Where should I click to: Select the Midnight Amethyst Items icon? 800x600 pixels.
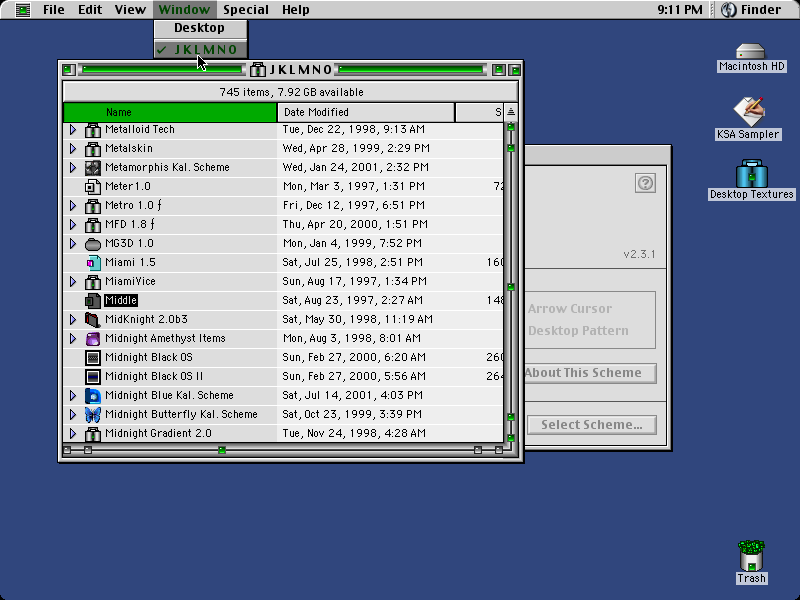(92, 338)
